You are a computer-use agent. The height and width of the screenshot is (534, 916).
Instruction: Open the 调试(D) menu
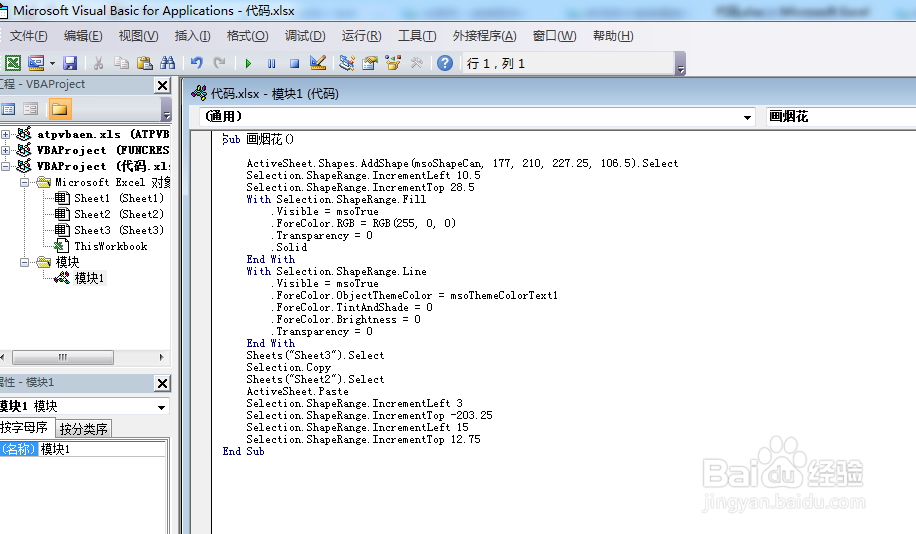click(305, 36)
